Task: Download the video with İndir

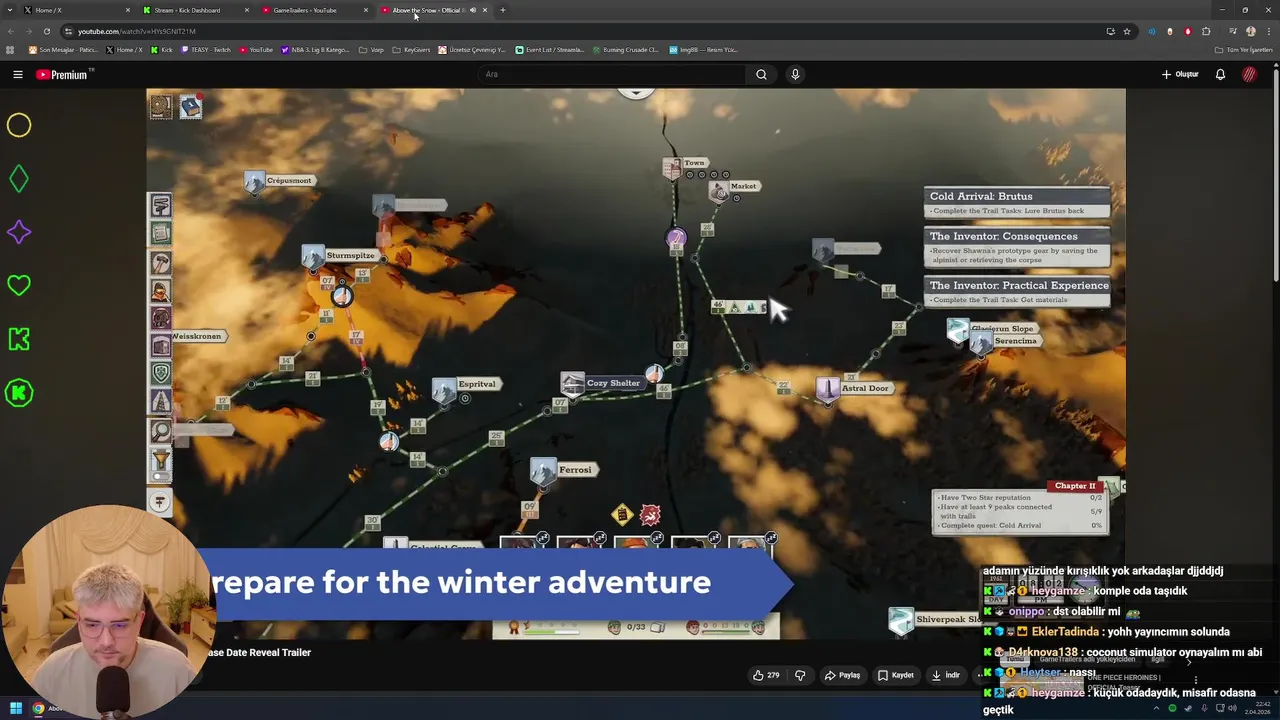Action: pyautogui.click(x=946, y=675)
